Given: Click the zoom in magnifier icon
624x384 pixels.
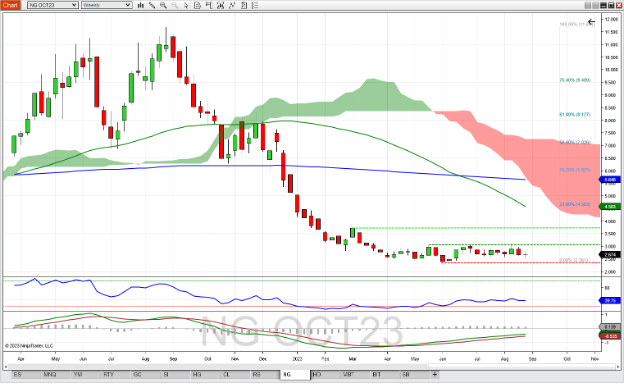Looking at the screenshot, I should point(163,5).
